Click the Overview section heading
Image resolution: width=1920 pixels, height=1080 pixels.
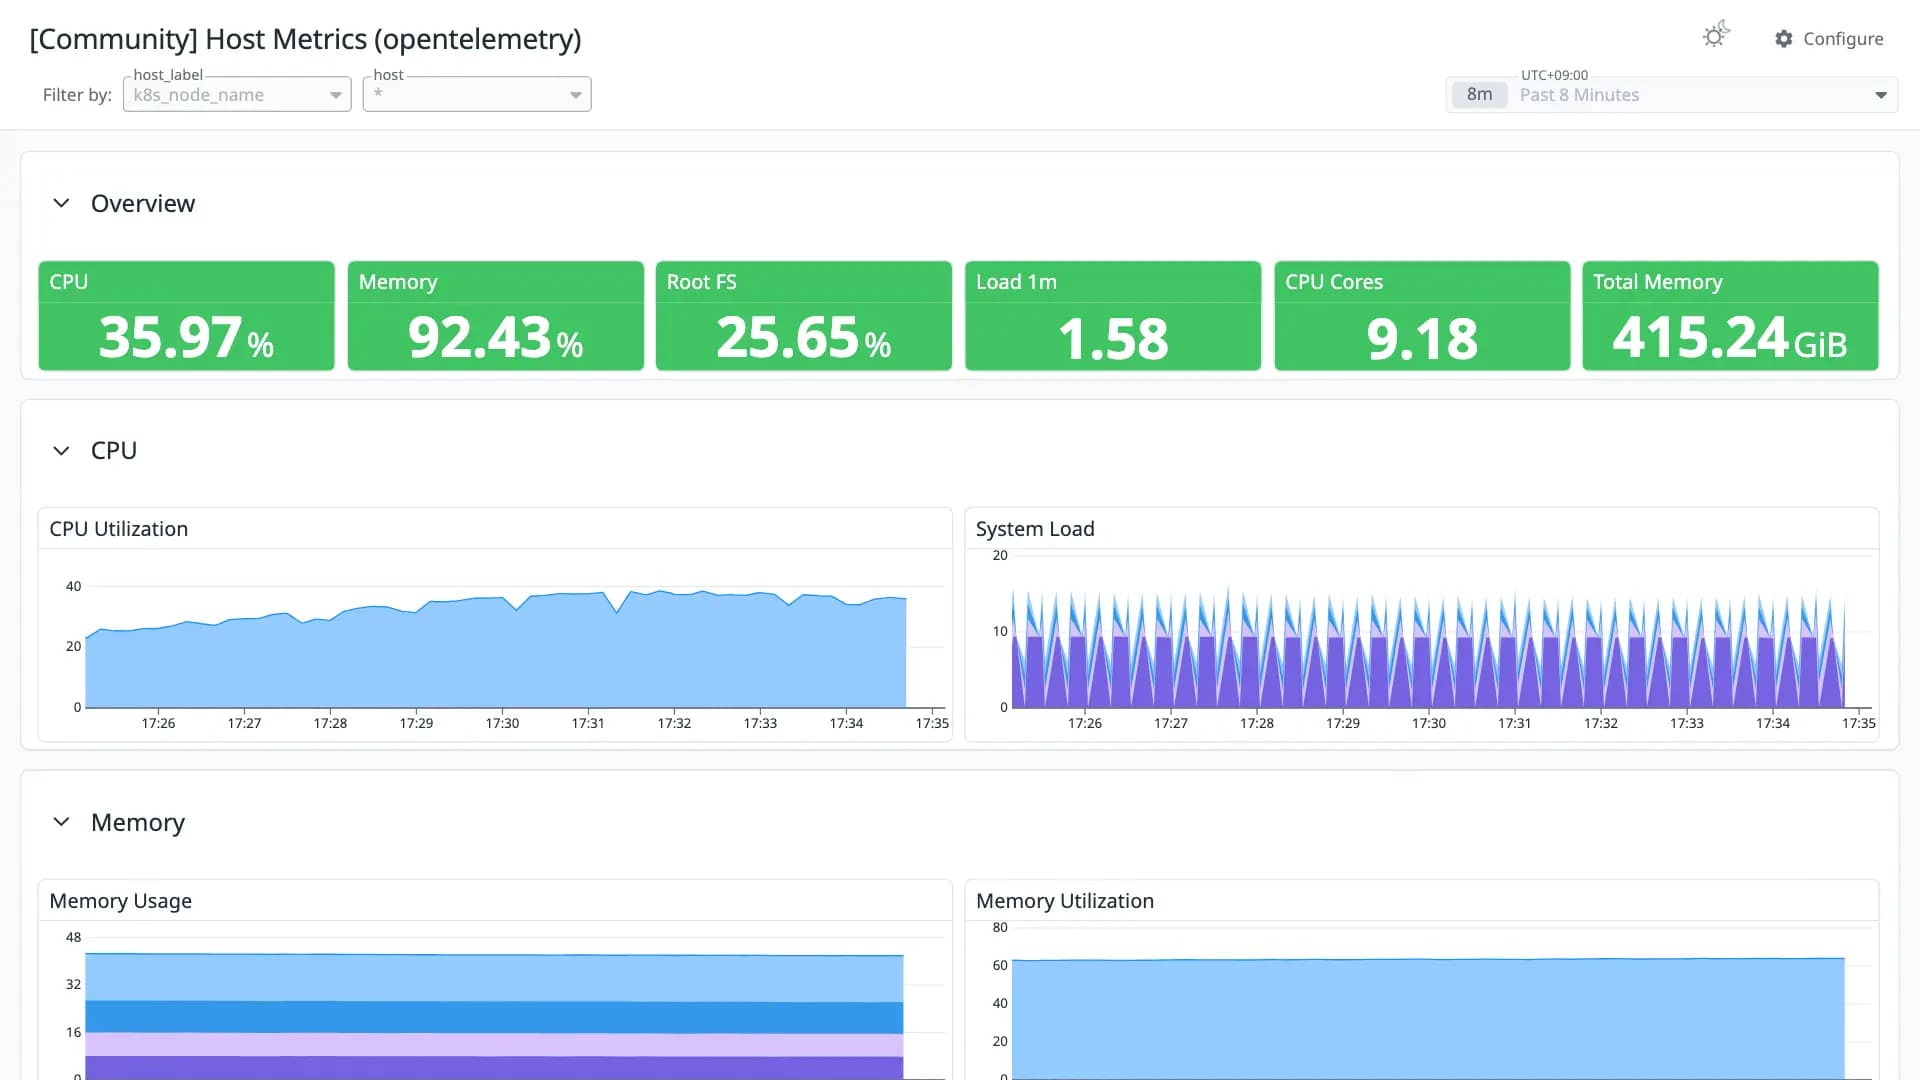143,203
